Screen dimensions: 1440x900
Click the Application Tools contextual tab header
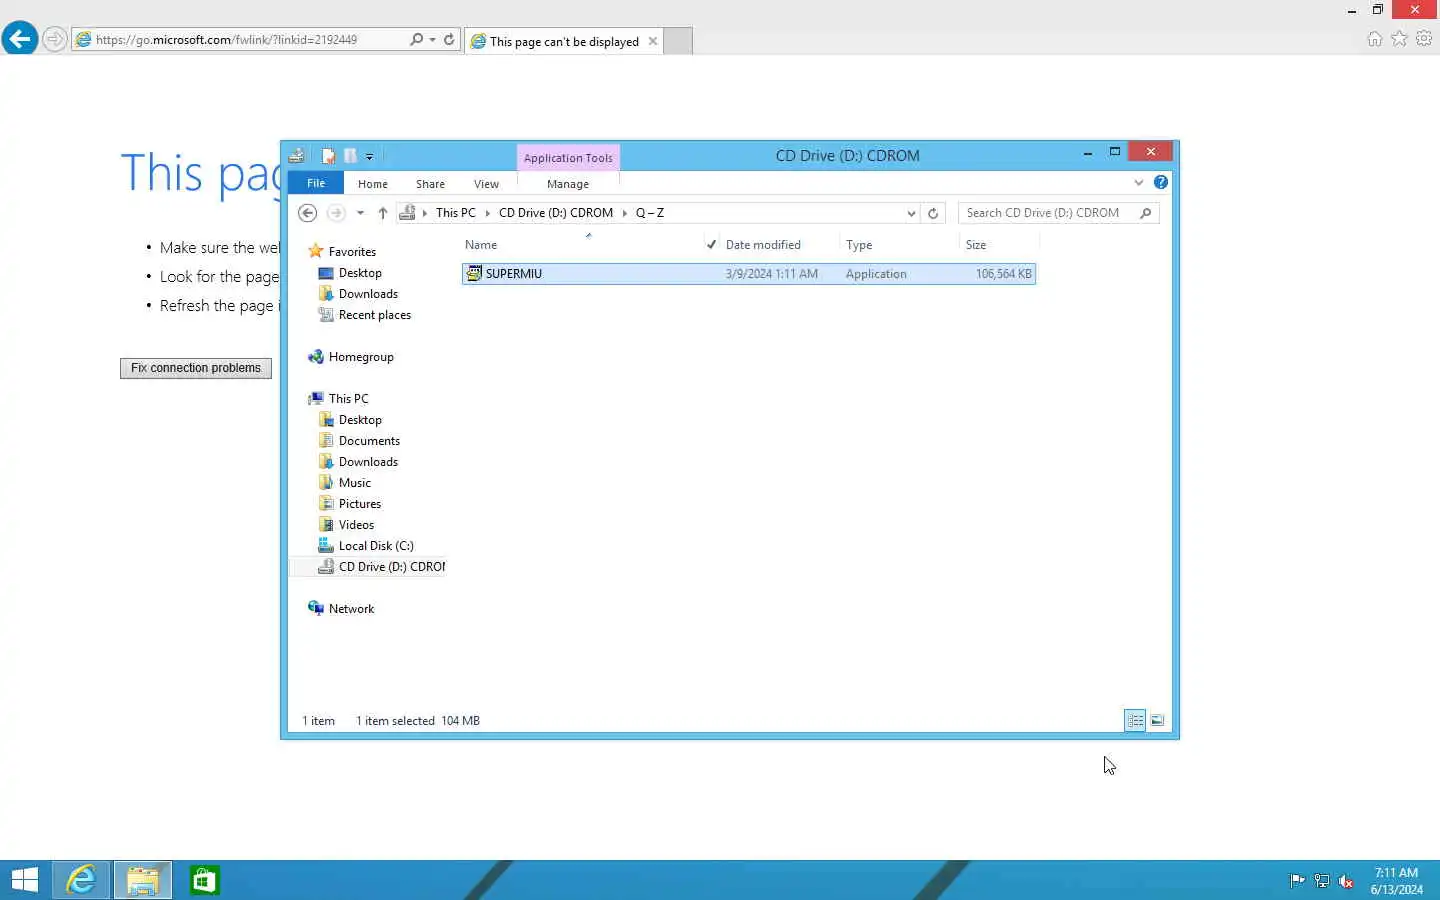(x=568, y=158)
